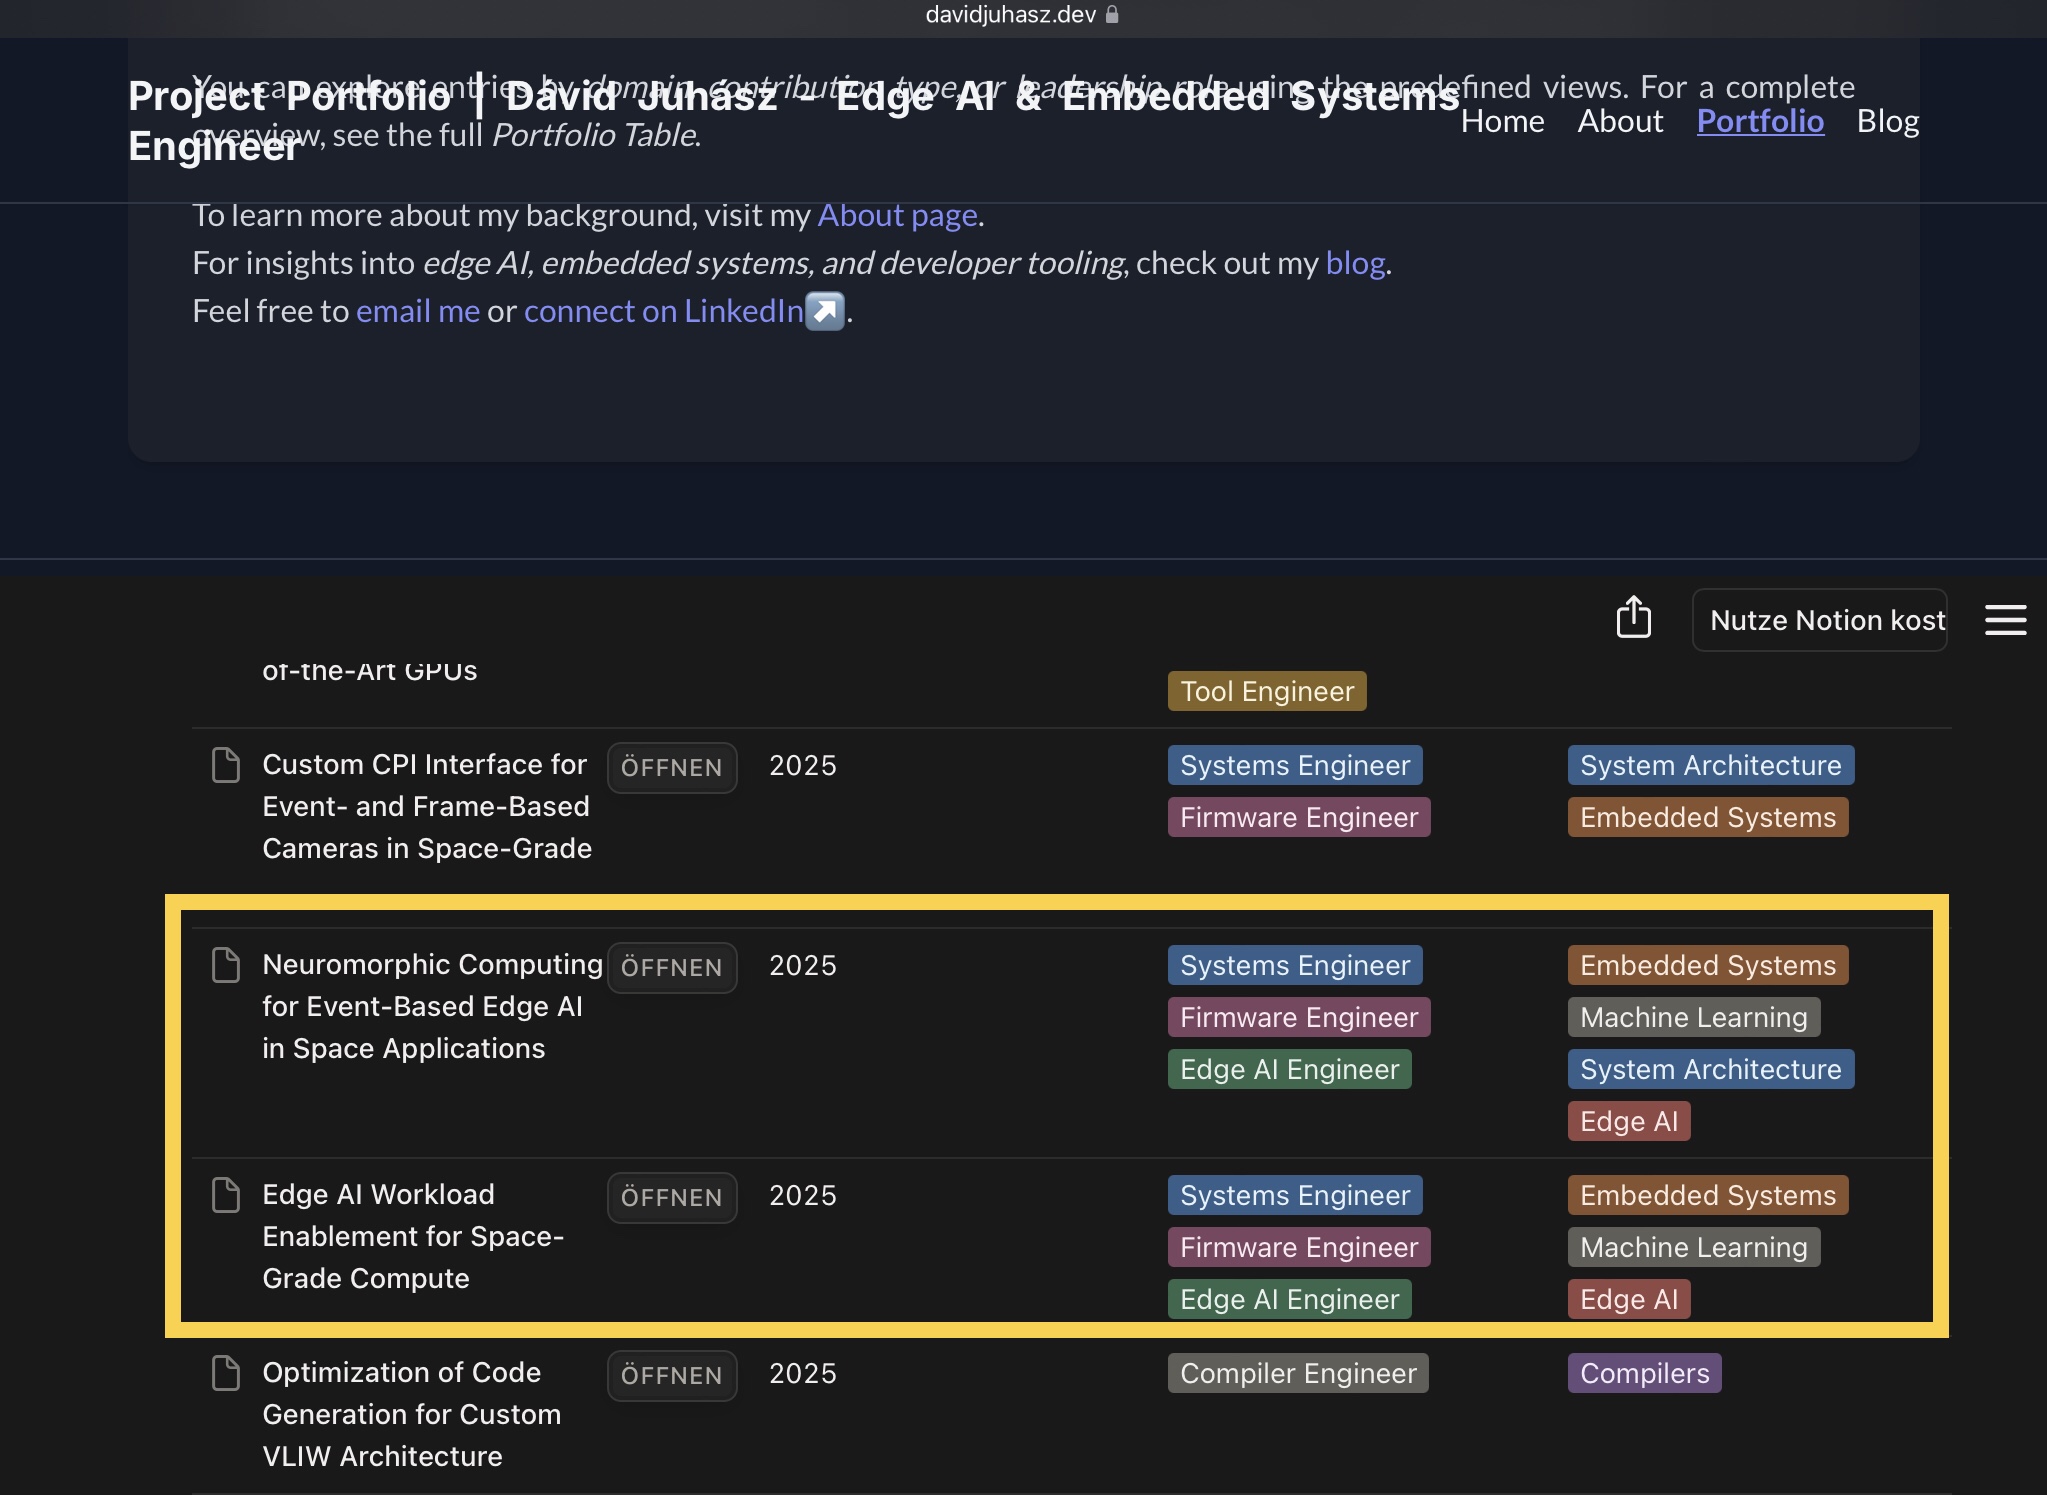Image resolution: width=2047 pixels, height=1495 pixels.
Task: Click the purple Compilers tag
Action: pos(1644,1373)
